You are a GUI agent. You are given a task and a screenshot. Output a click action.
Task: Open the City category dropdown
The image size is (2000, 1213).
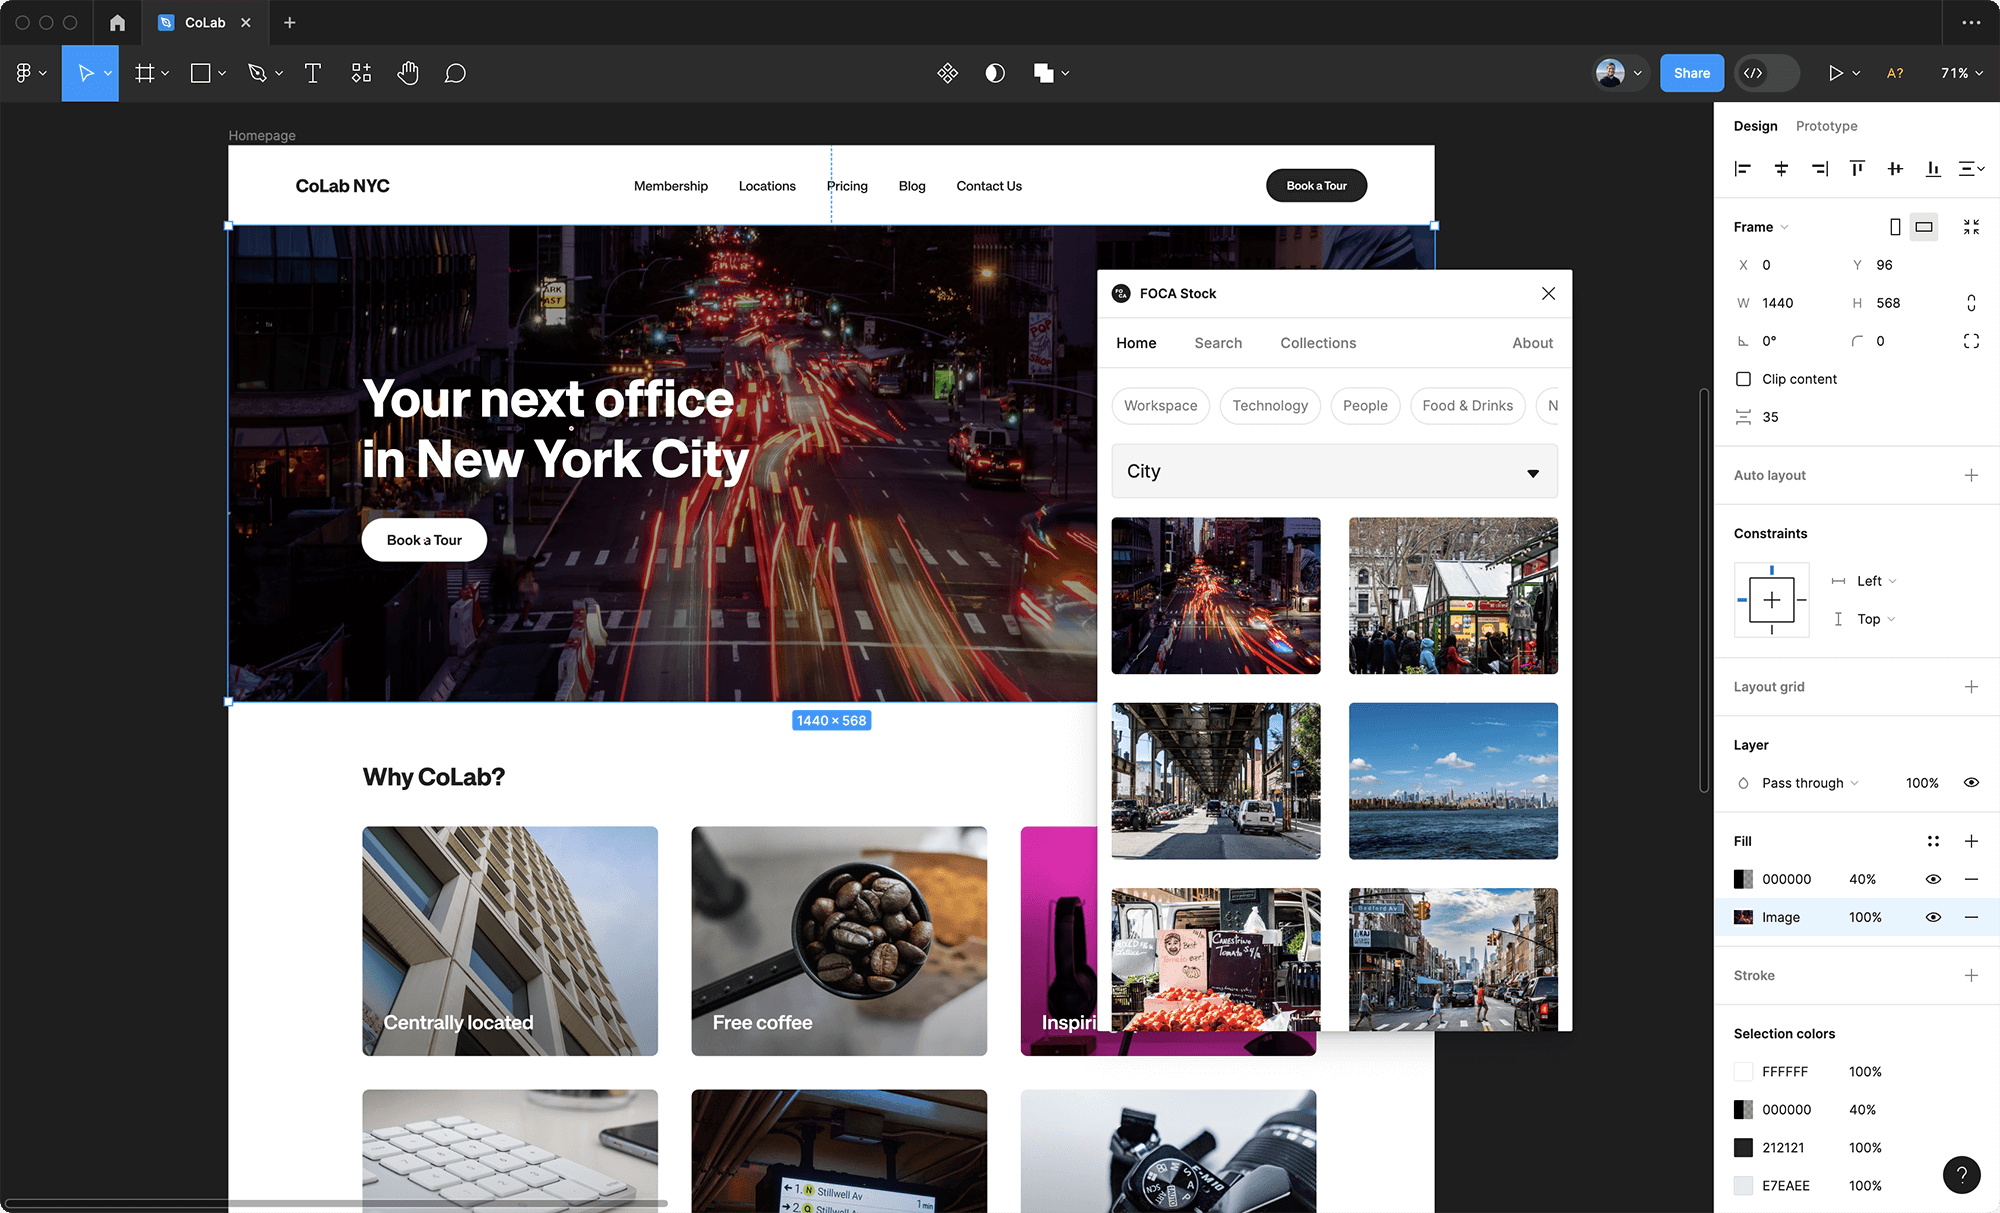coord(1334,472)
